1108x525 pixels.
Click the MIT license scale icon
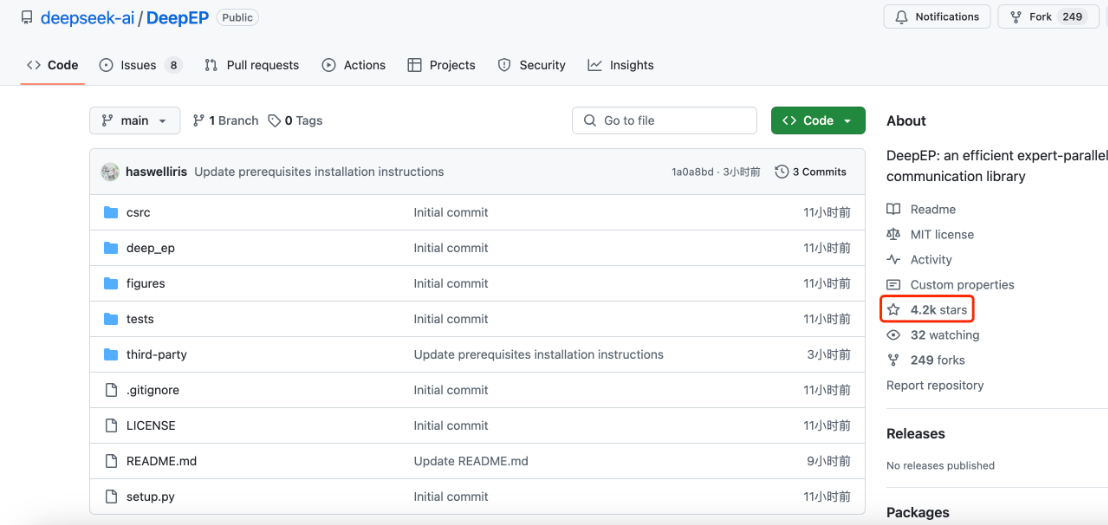[893, 234]
